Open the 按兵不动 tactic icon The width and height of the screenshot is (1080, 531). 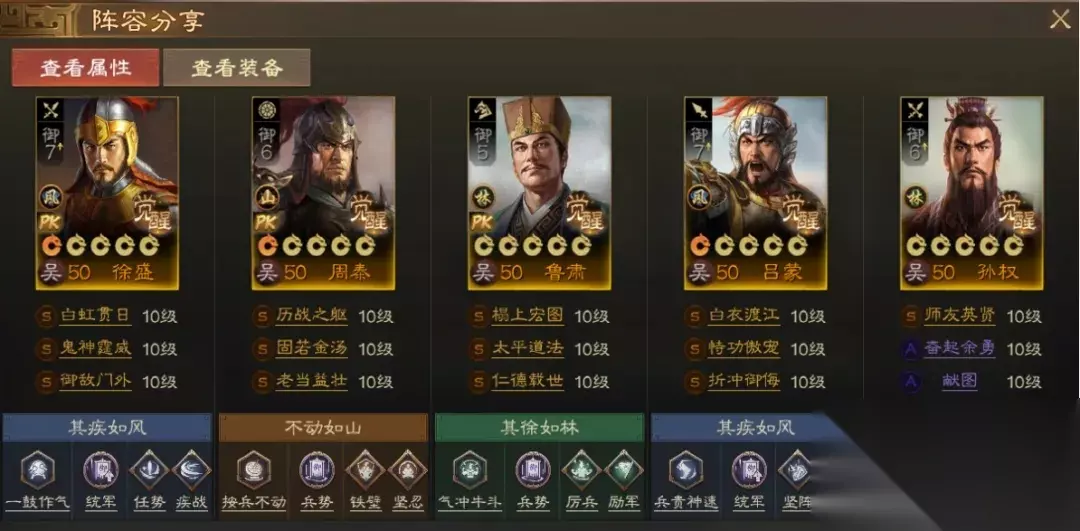tap(253, 470)
